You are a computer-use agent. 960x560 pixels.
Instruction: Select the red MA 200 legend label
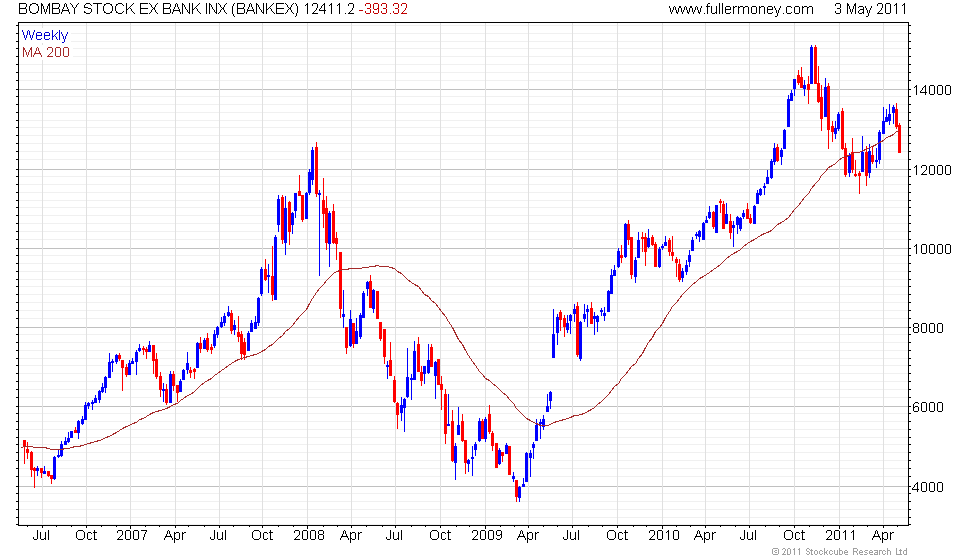click(46, 53)
